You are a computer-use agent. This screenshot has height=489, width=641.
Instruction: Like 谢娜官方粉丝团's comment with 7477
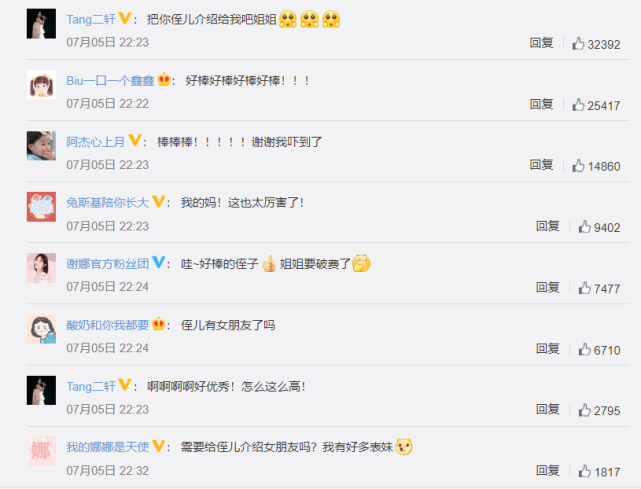pos(585,288)
